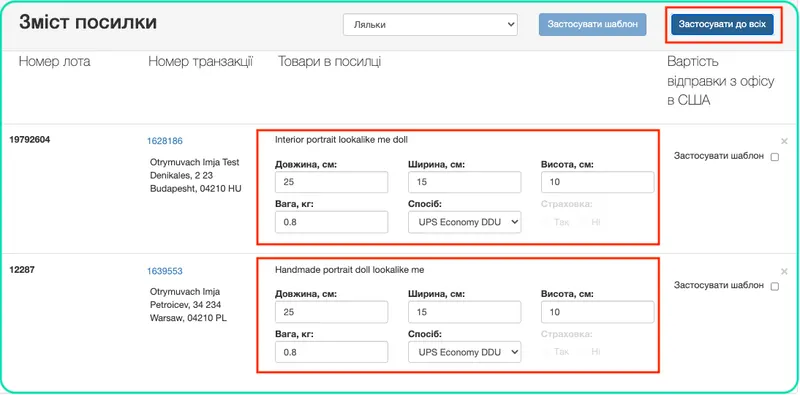Click weight field of Interior portrait doll
This screenshot has width=800, height=395.
(x=331, y=222)
